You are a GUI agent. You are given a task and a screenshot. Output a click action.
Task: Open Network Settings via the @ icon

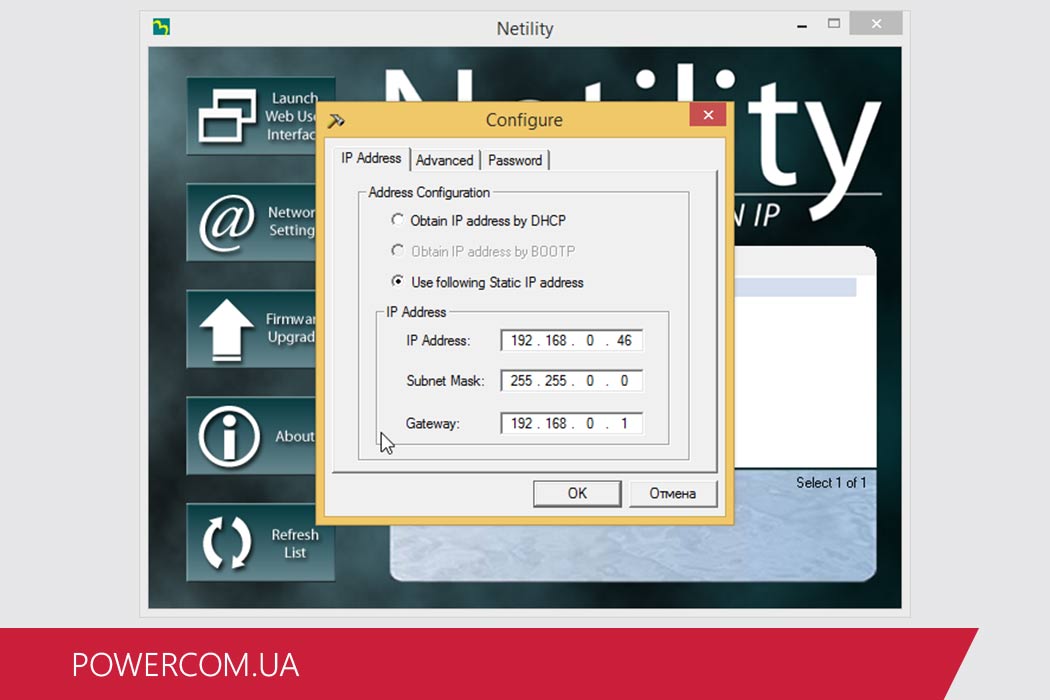[227, 222]
